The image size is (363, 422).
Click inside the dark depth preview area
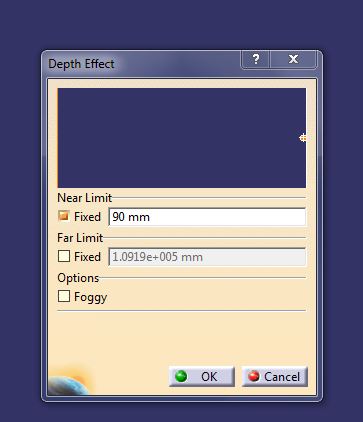click(182, 138)
